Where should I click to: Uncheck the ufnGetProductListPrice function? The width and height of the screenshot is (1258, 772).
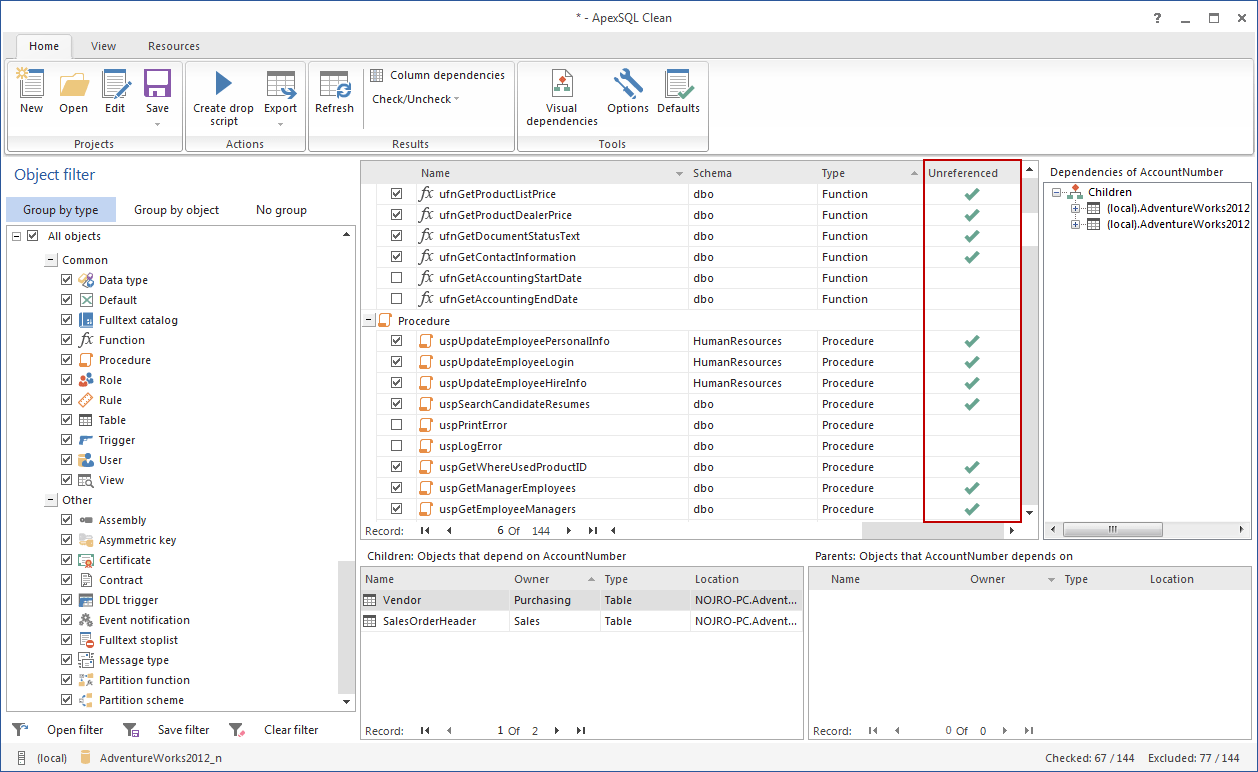(x=396, y=194)
